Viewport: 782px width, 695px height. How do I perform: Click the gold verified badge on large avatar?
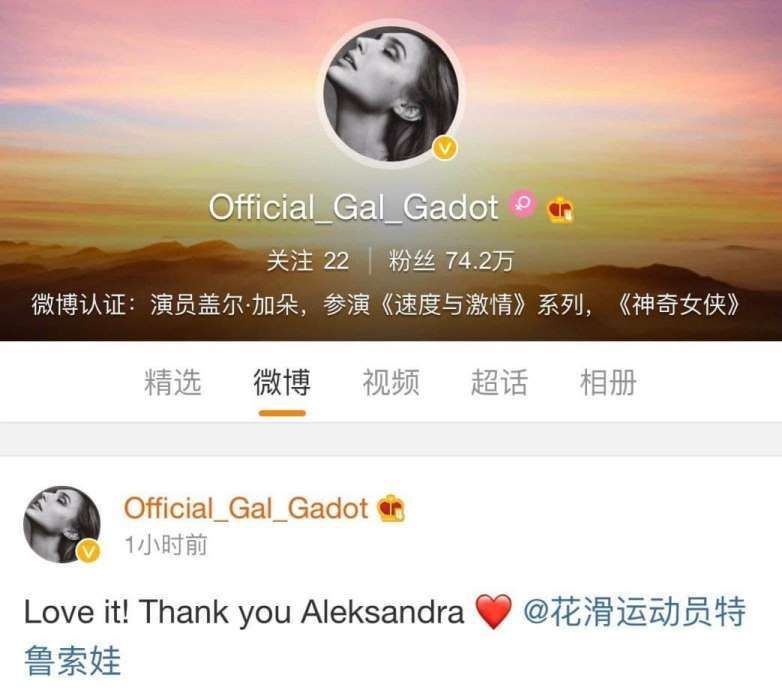444,148
